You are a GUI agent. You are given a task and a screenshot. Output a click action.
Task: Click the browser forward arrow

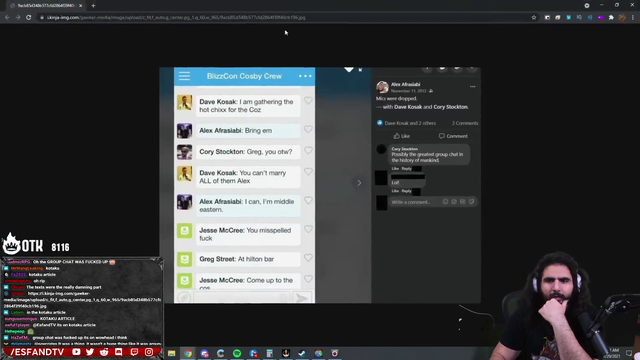[18, 18]
